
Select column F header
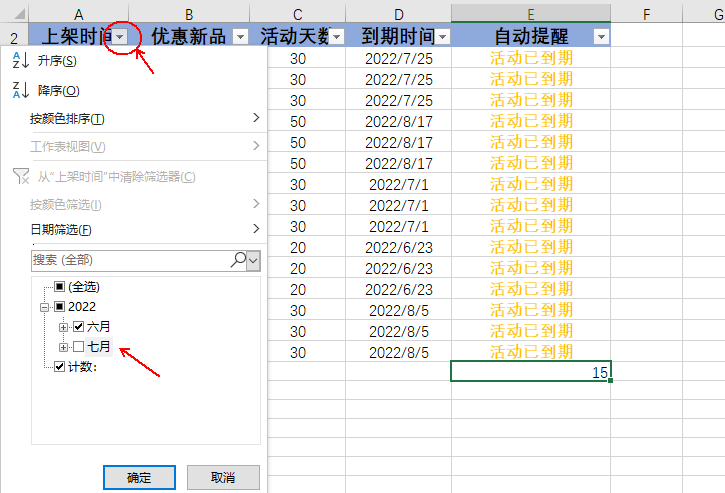[x=646, y=14]
